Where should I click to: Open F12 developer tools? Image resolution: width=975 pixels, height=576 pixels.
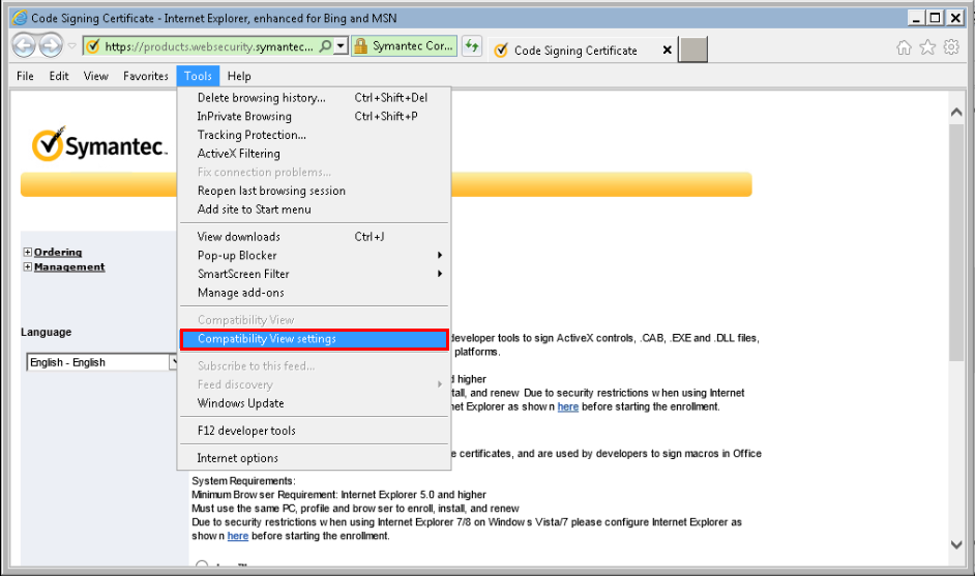click(x=313, y=431)
